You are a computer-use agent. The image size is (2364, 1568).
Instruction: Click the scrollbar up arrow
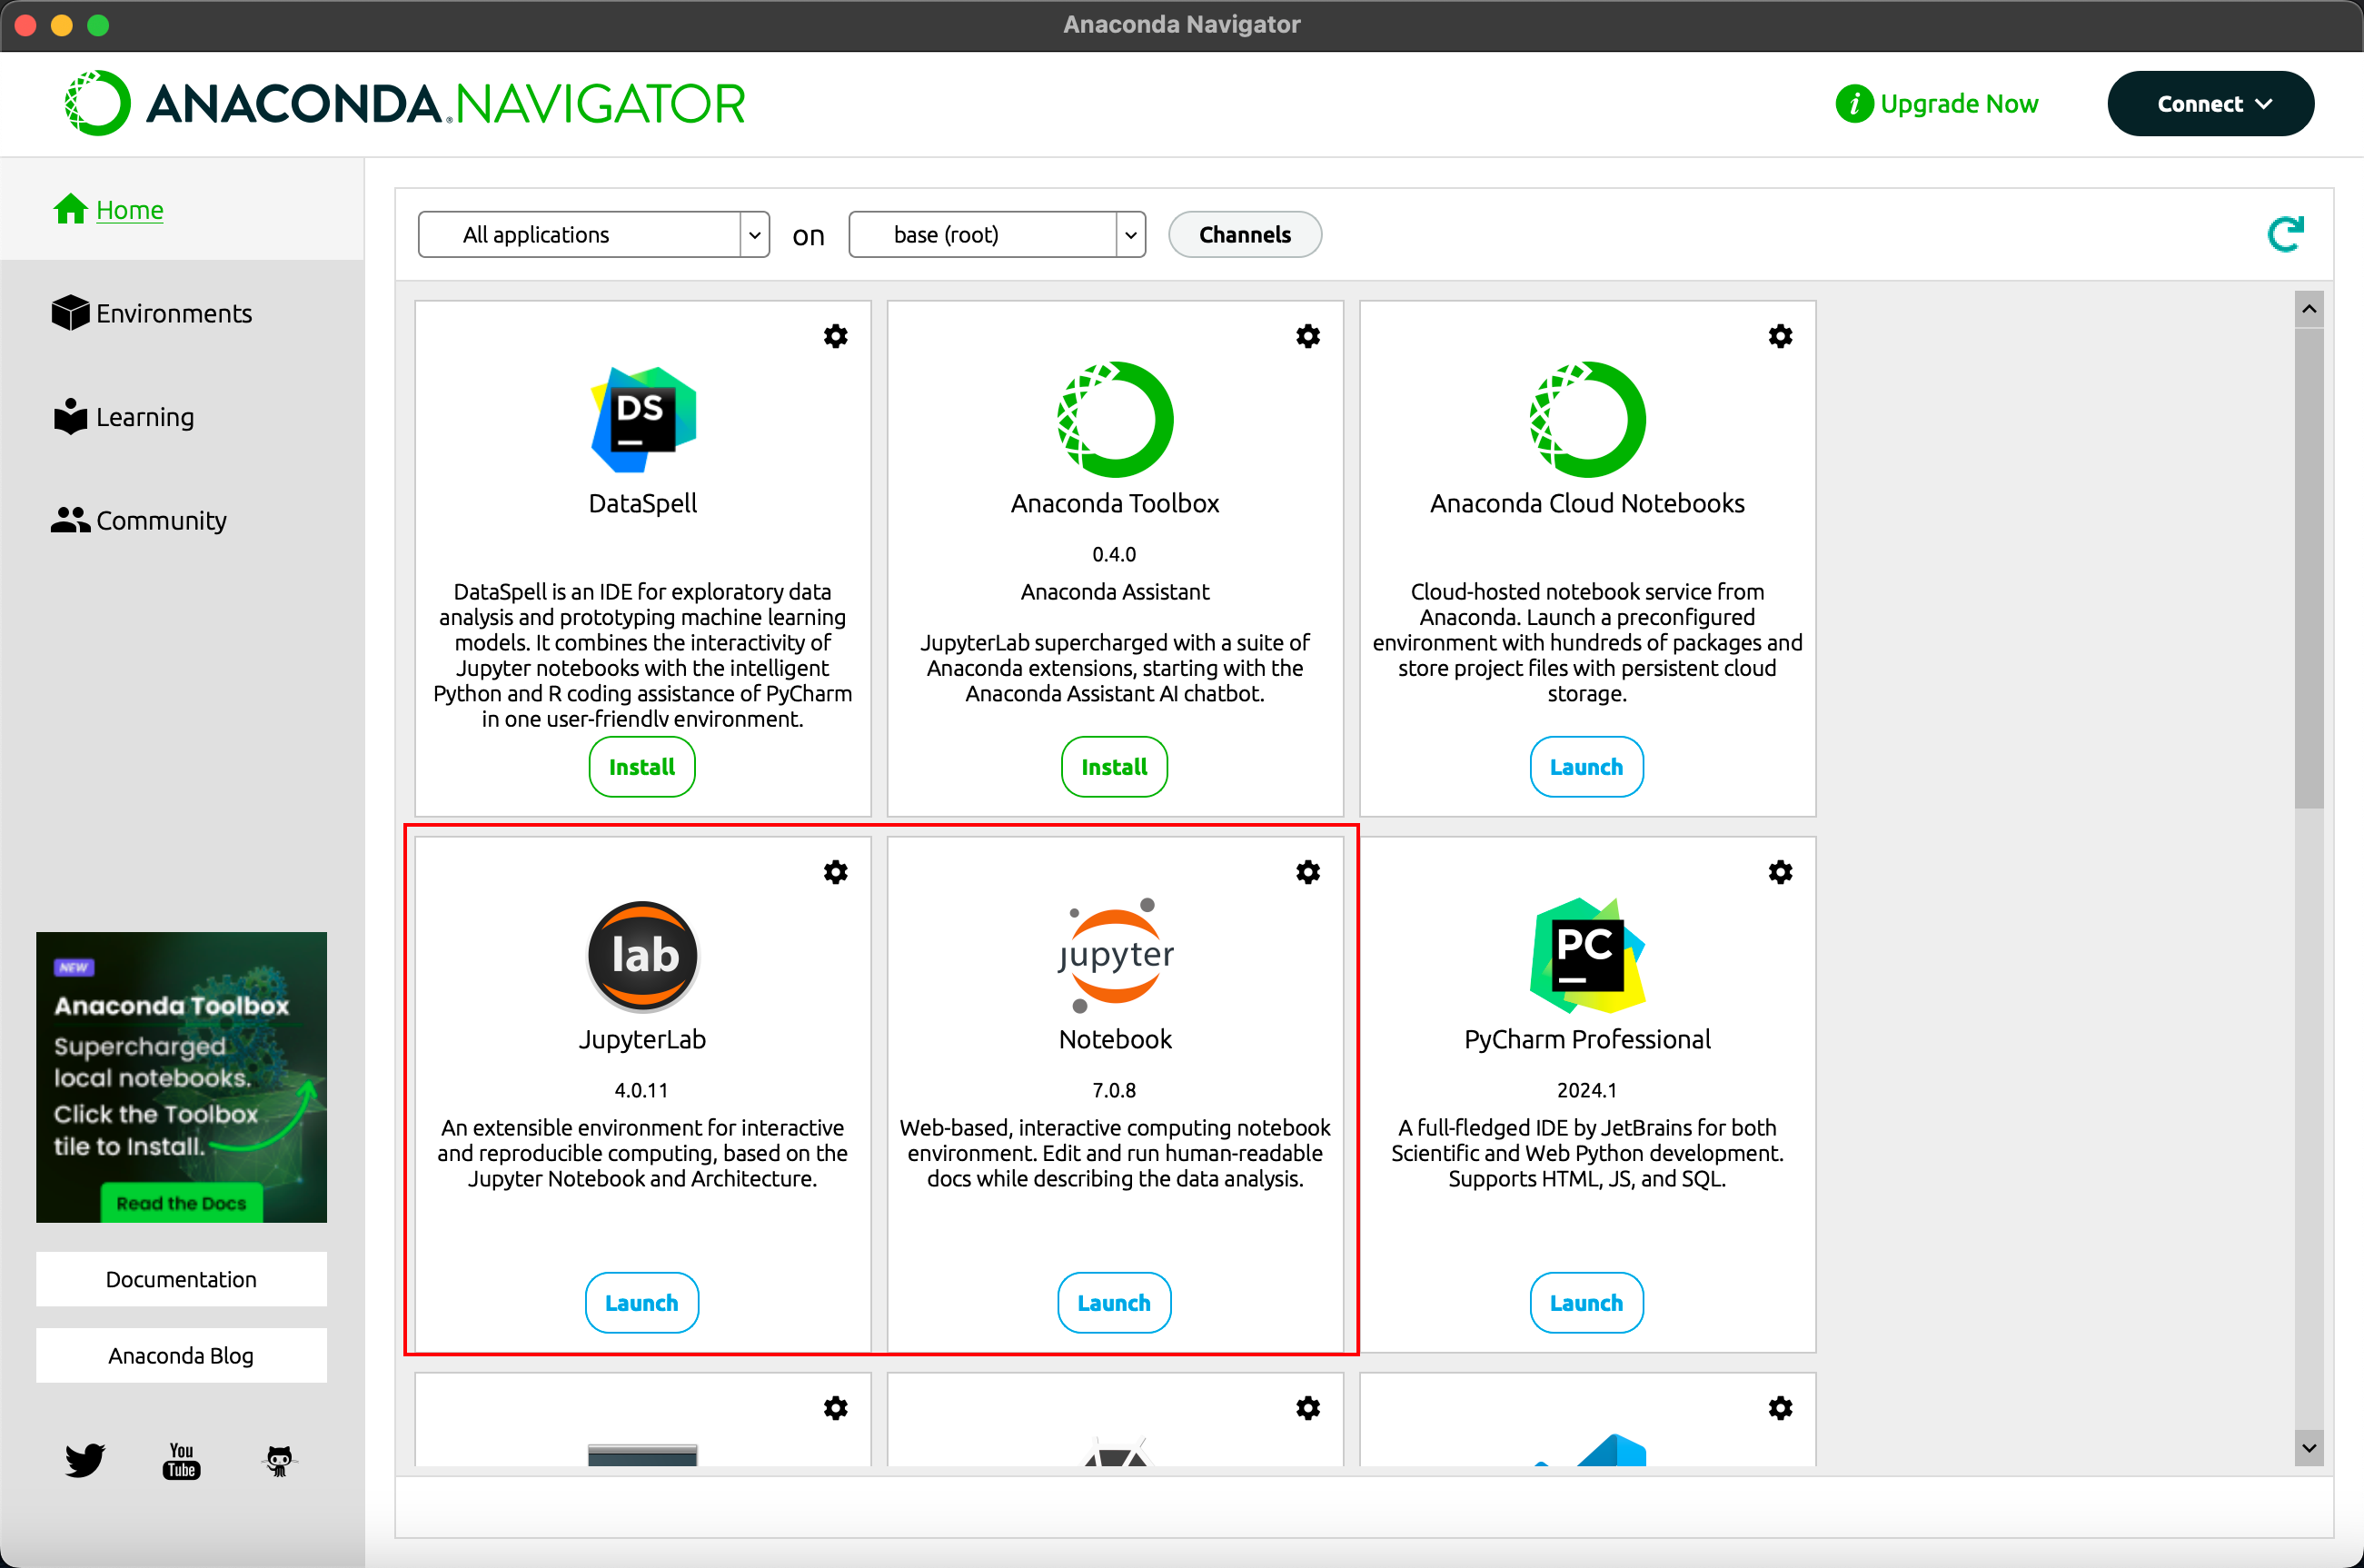pos(2309,309)
